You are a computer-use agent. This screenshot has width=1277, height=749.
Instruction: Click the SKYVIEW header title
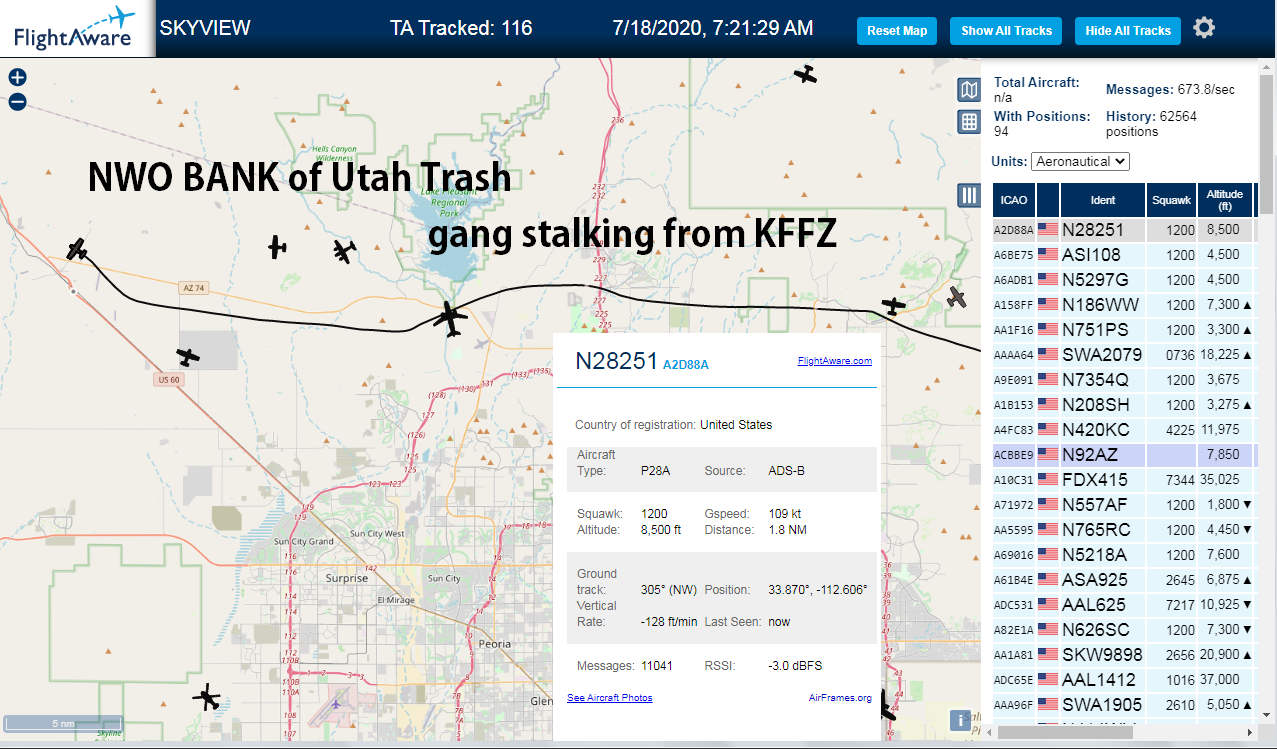[205, 28]
